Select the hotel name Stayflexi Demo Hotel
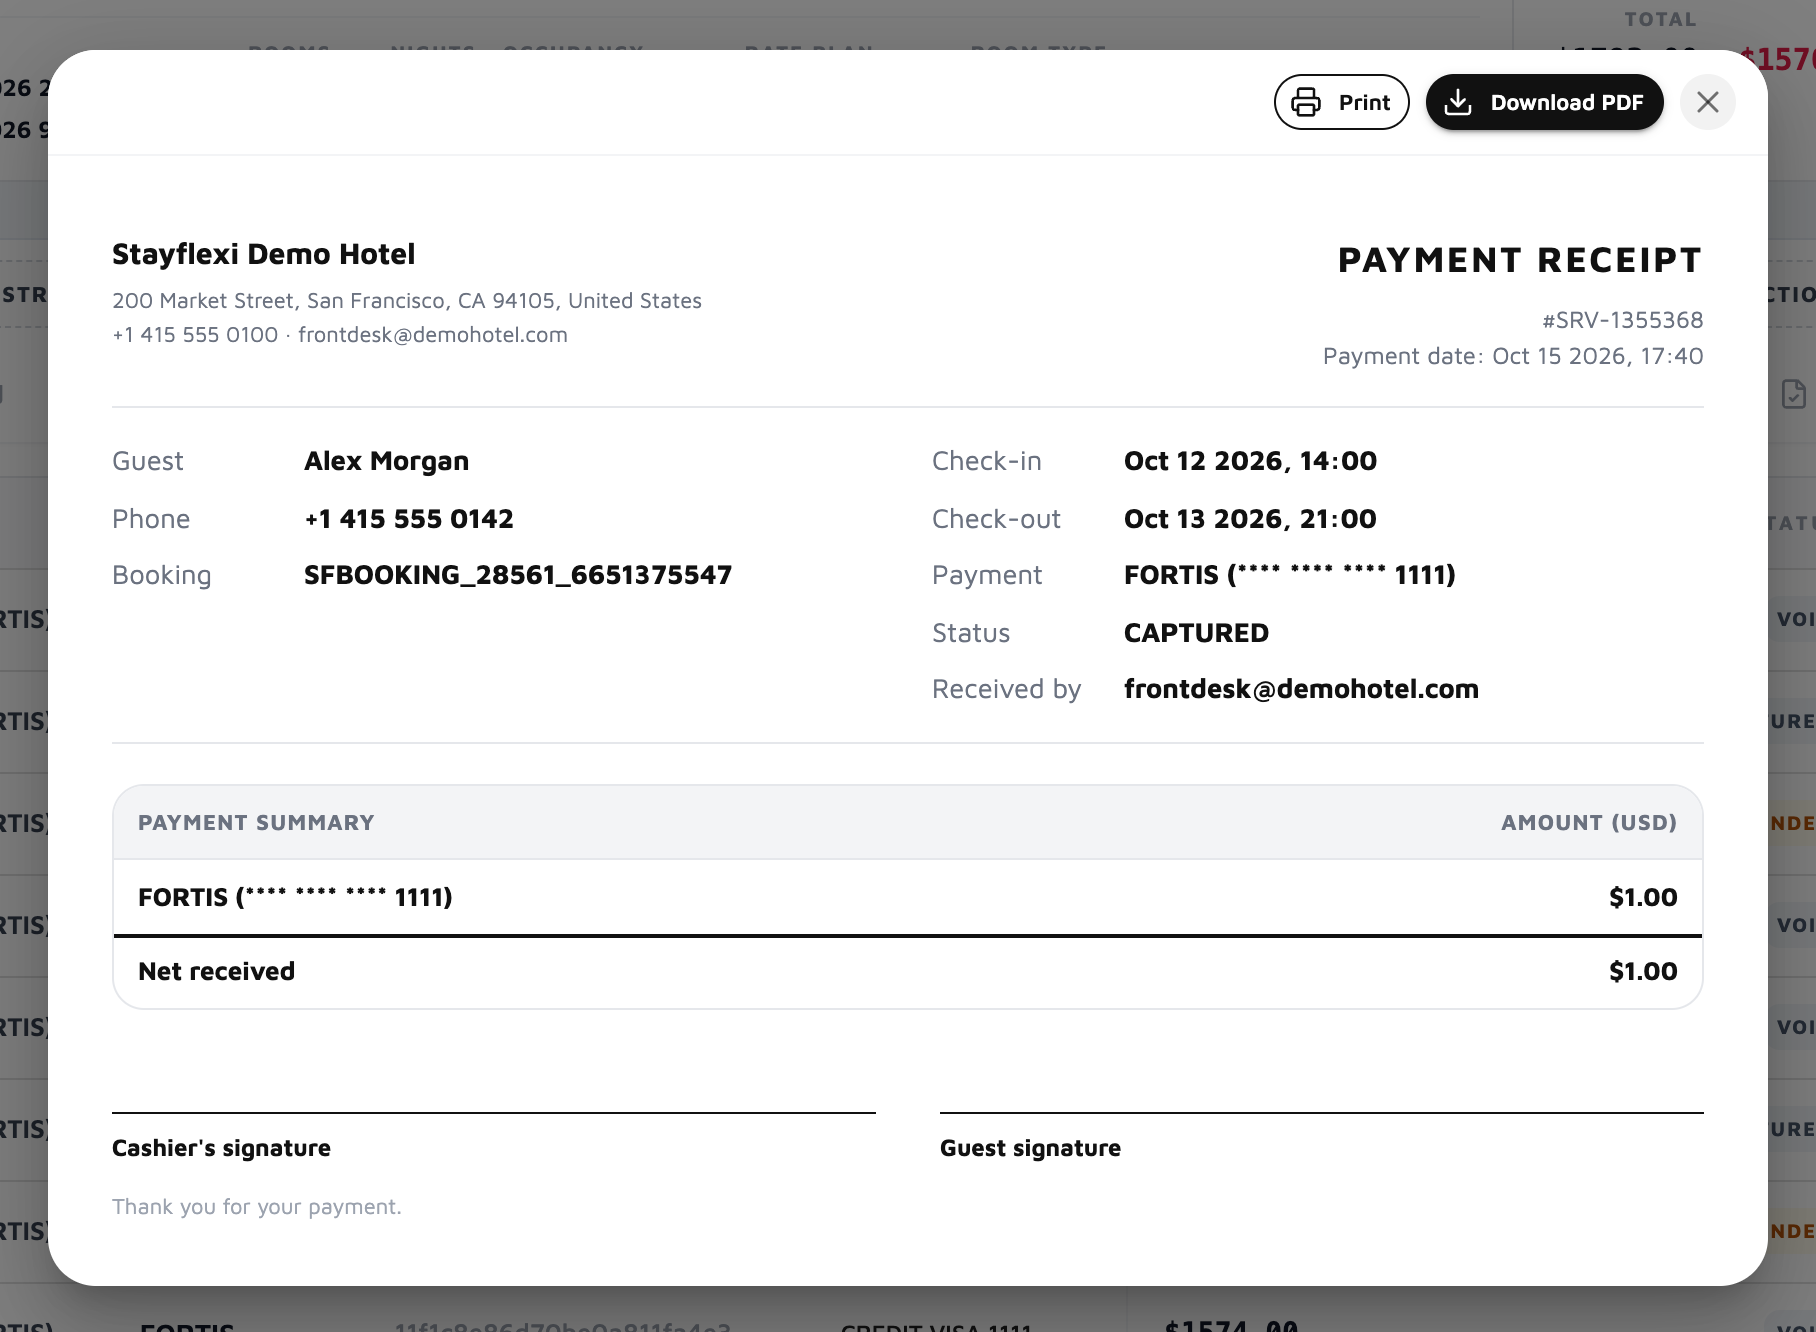1816x1332 pixels. point(263,254)
